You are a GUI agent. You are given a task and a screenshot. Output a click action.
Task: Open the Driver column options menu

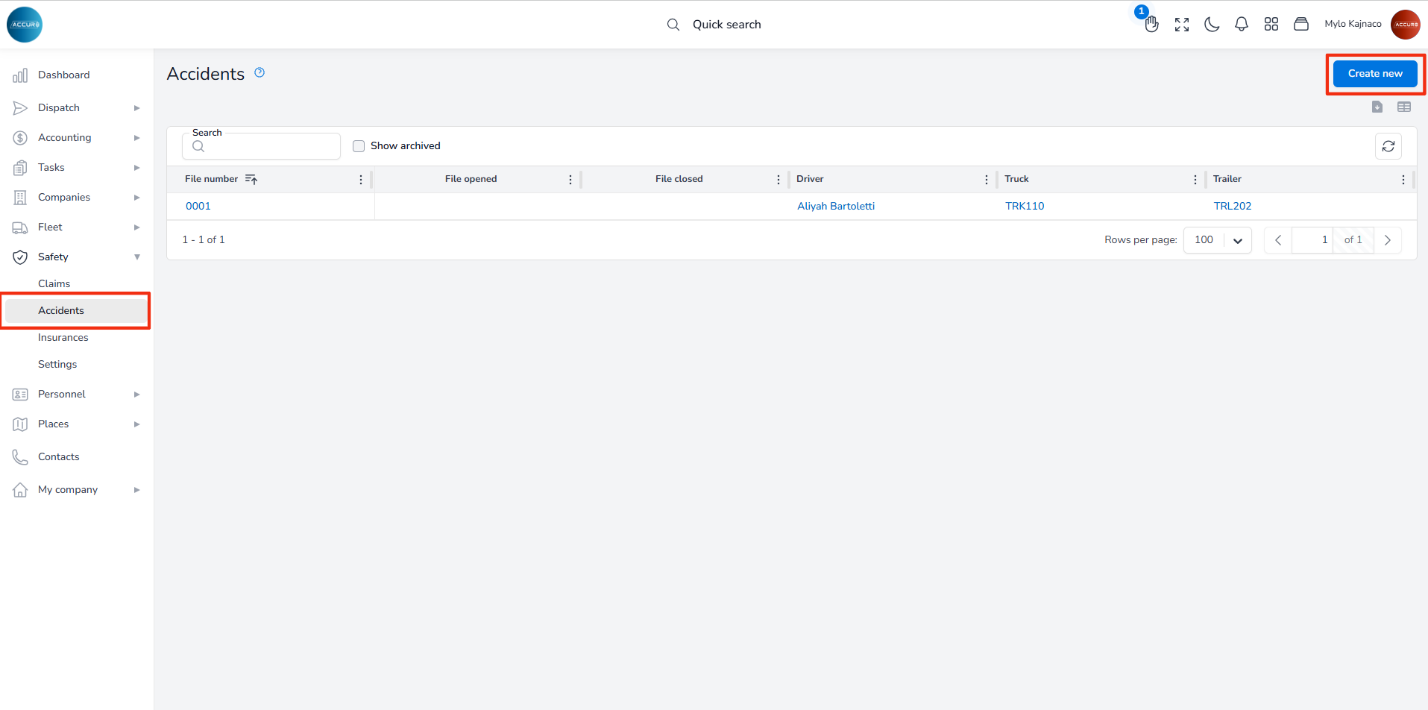tap(987, 180)
